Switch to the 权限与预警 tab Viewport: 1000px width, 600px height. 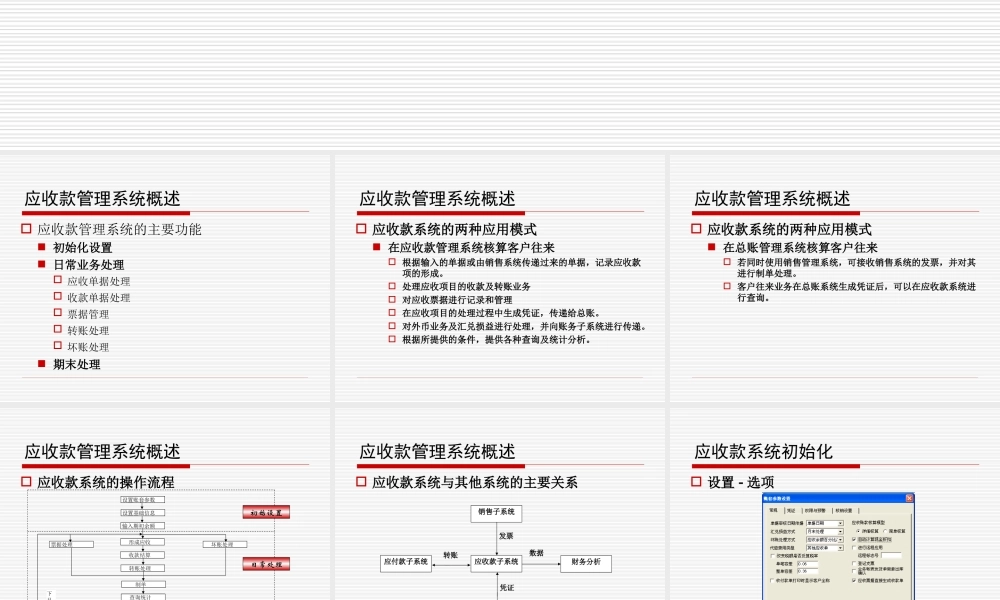coord(817,510)
